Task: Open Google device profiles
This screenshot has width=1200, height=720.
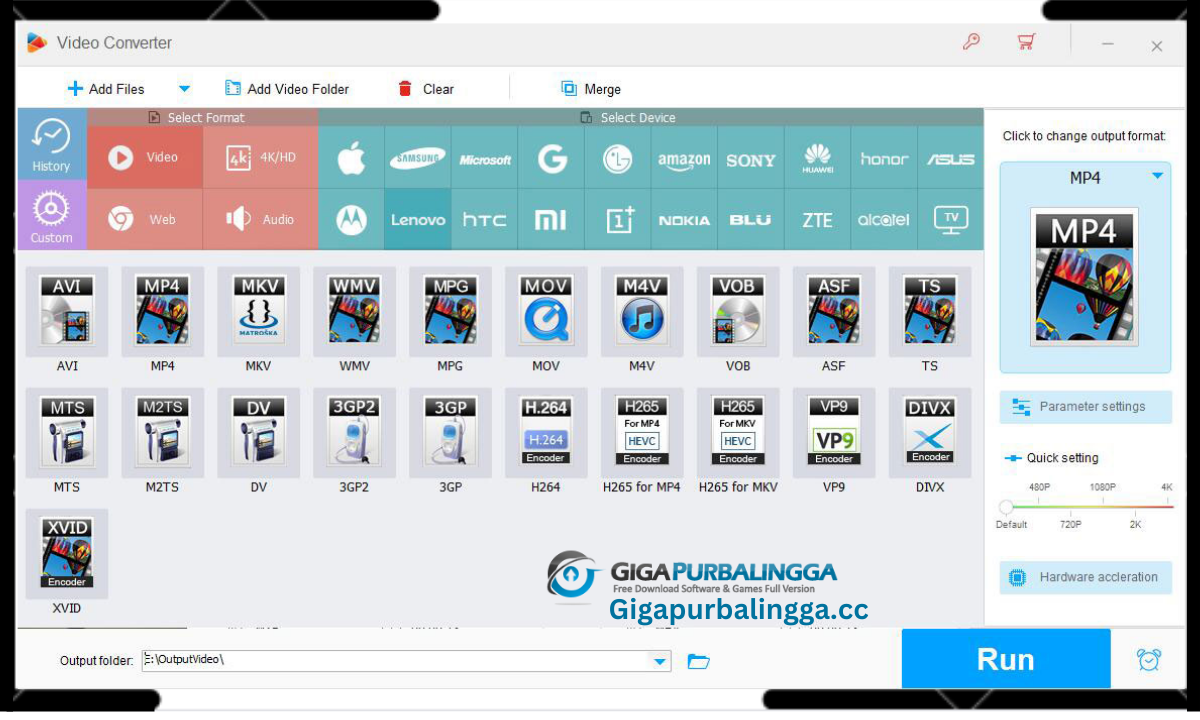Action: tap(551, 158)
